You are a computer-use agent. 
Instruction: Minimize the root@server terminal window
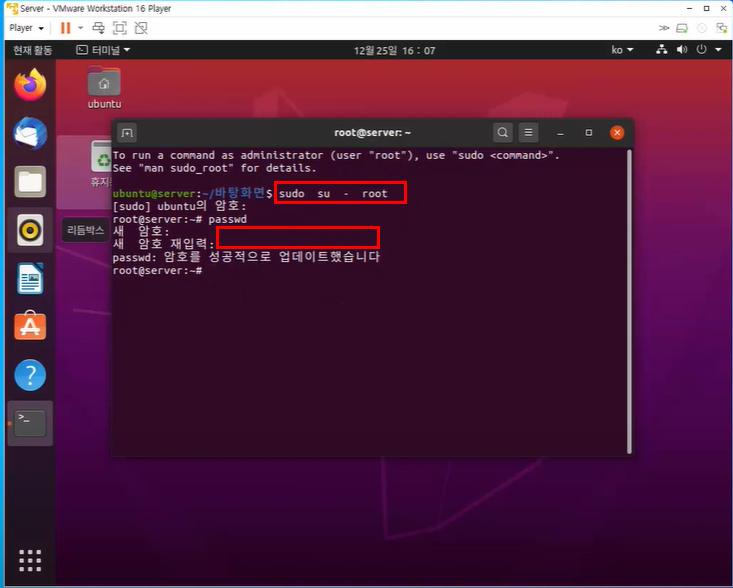(x=561, y=133)
